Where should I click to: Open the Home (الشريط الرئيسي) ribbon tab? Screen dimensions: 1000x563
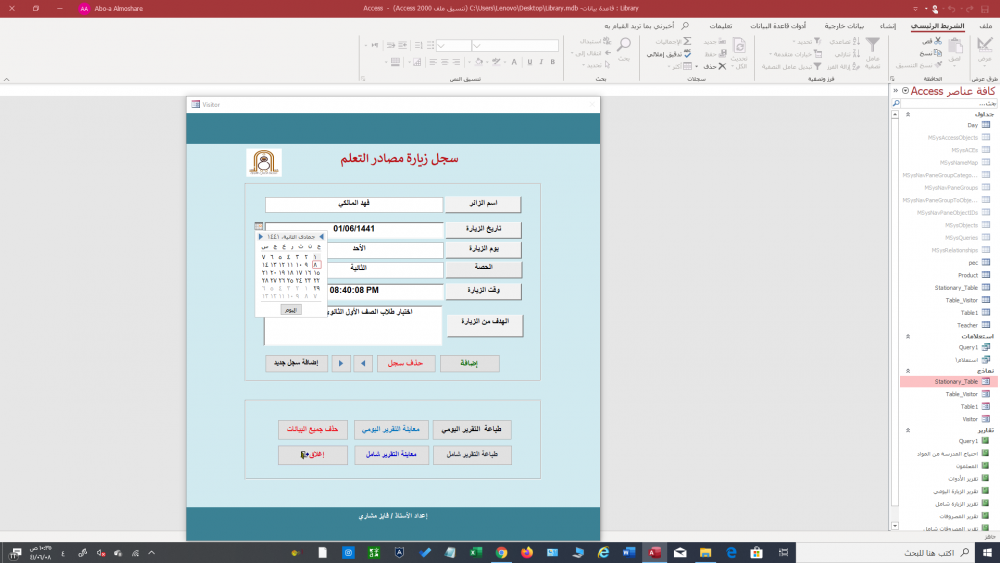click(x=938, y=26)
